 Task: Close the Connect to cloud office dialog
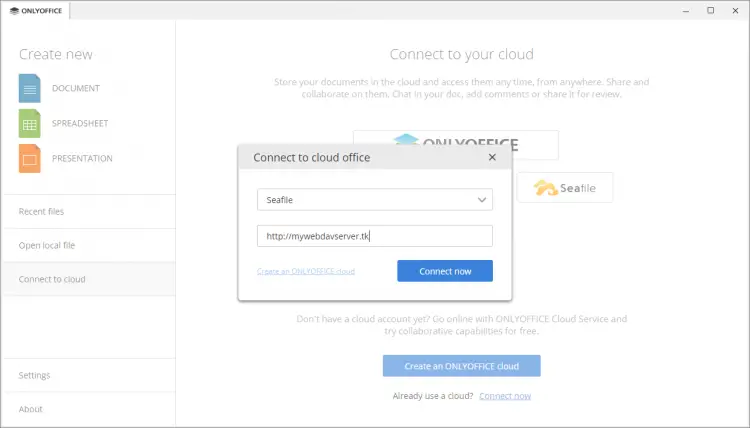click(492, 157)
